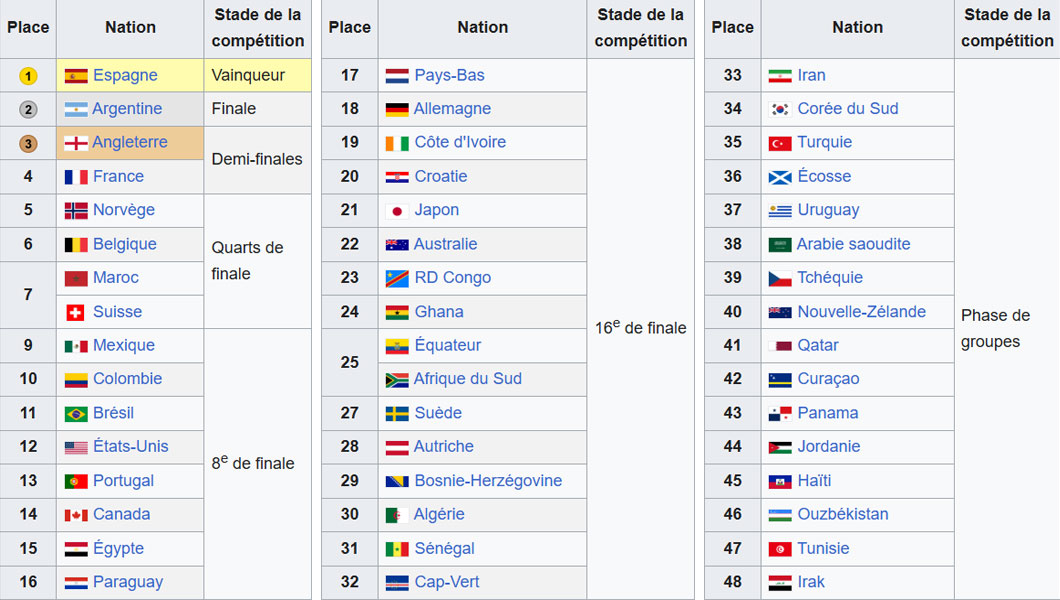The image size is (1060, 600).
Task: Click the Vainqueur cell in yellow row
Action: pyautogui.click(x=258, y=75)
